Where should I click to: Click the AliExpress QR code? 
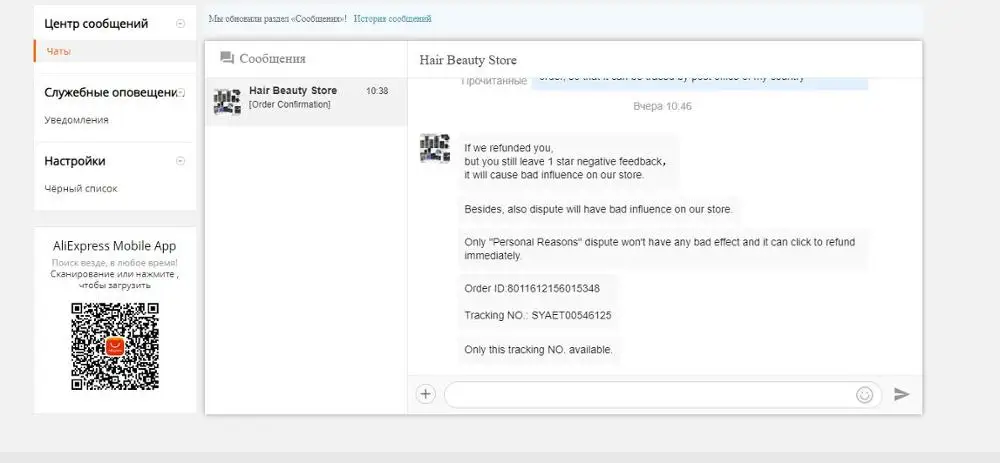[115, 346]
